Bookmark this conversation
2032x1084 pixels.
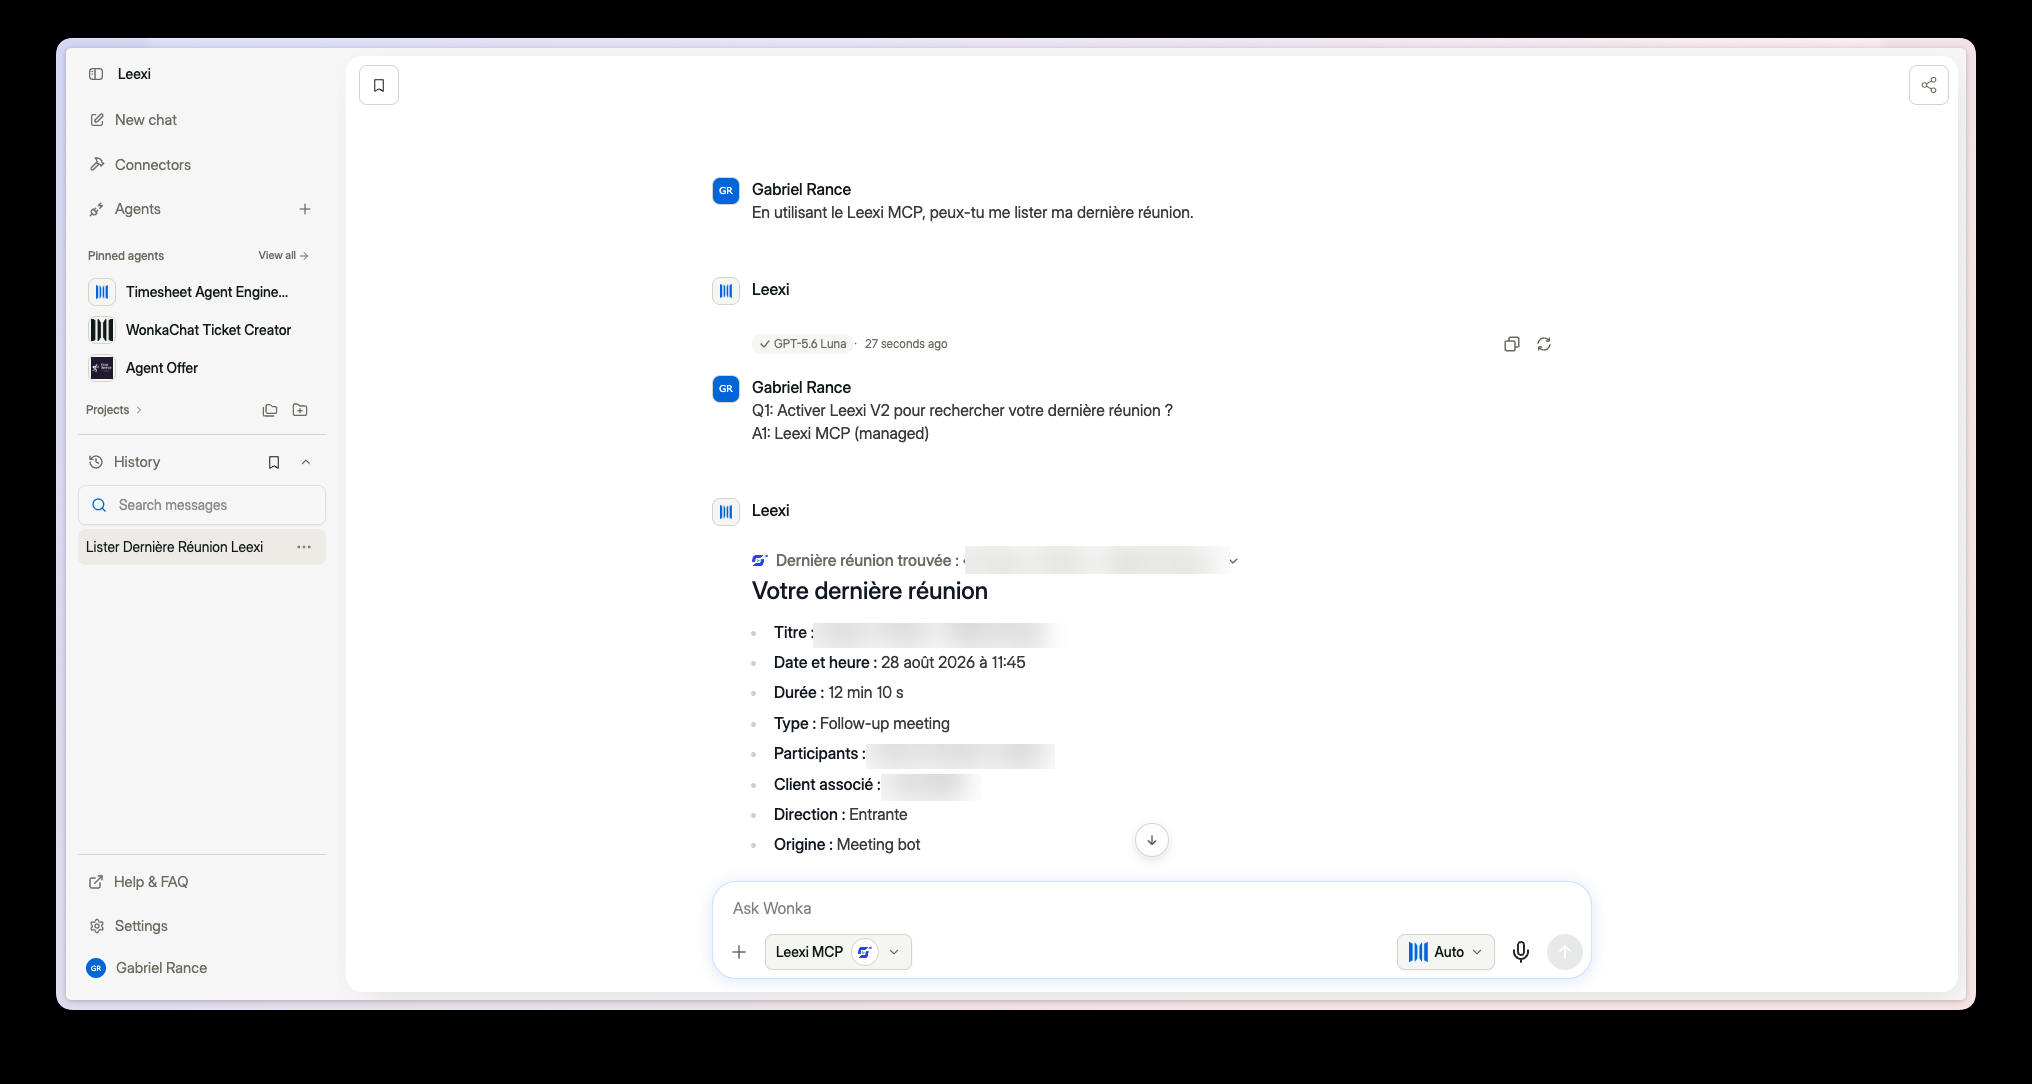(379, 85)
